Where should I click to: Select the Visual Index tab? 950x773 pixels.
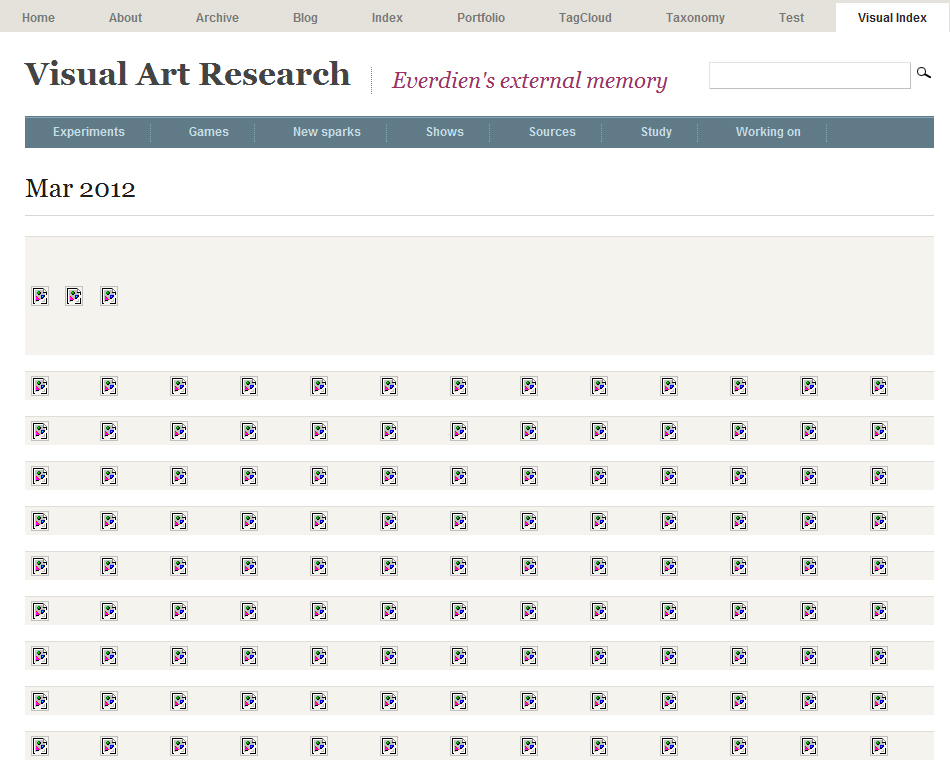click(x=892, y=18)
